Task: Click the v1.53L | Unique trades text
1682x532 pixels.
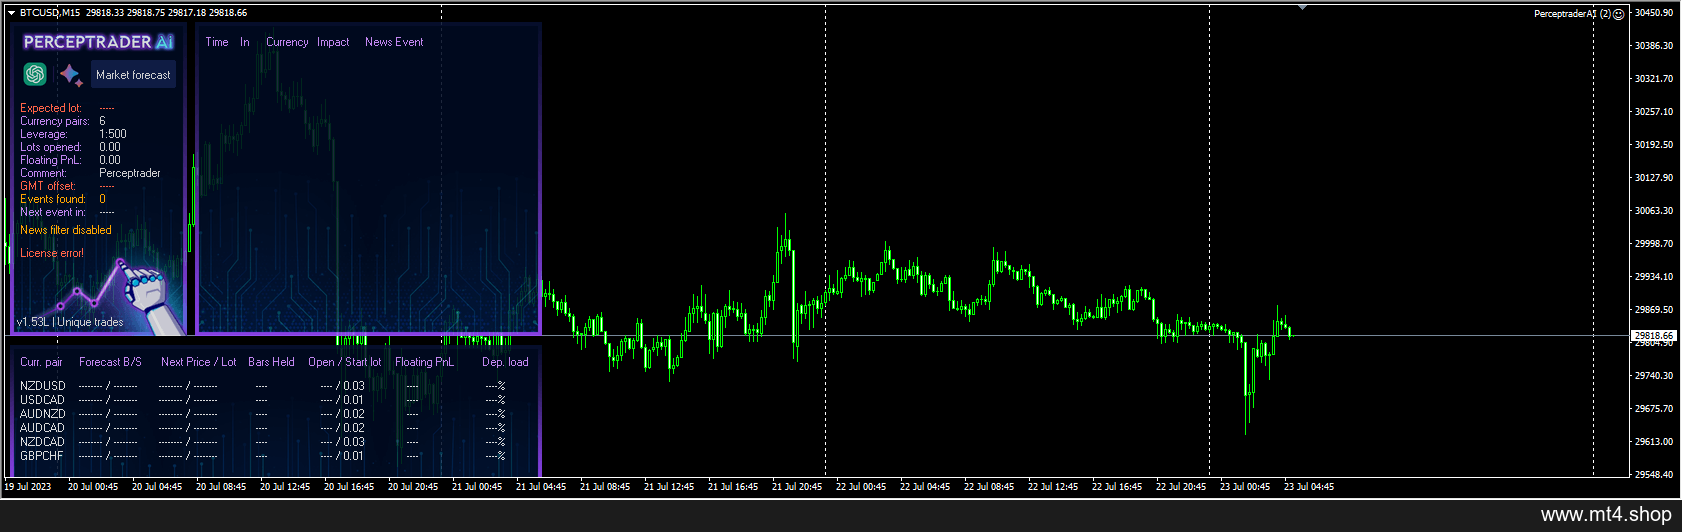Action: tap(70, 322)
